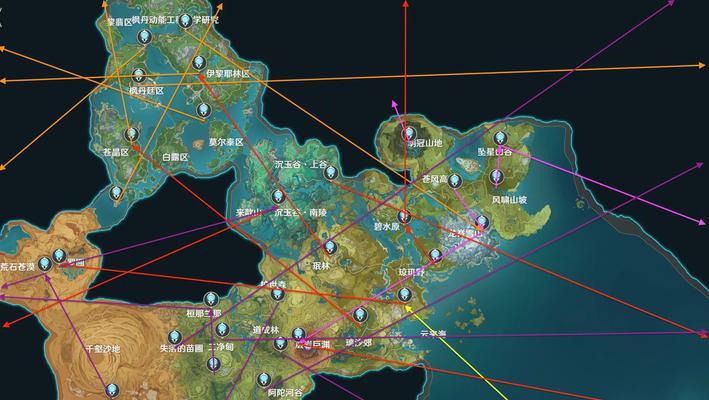Select the 碧水原 region label
This screenshot has width=709, height=400.
pos(387,227)
